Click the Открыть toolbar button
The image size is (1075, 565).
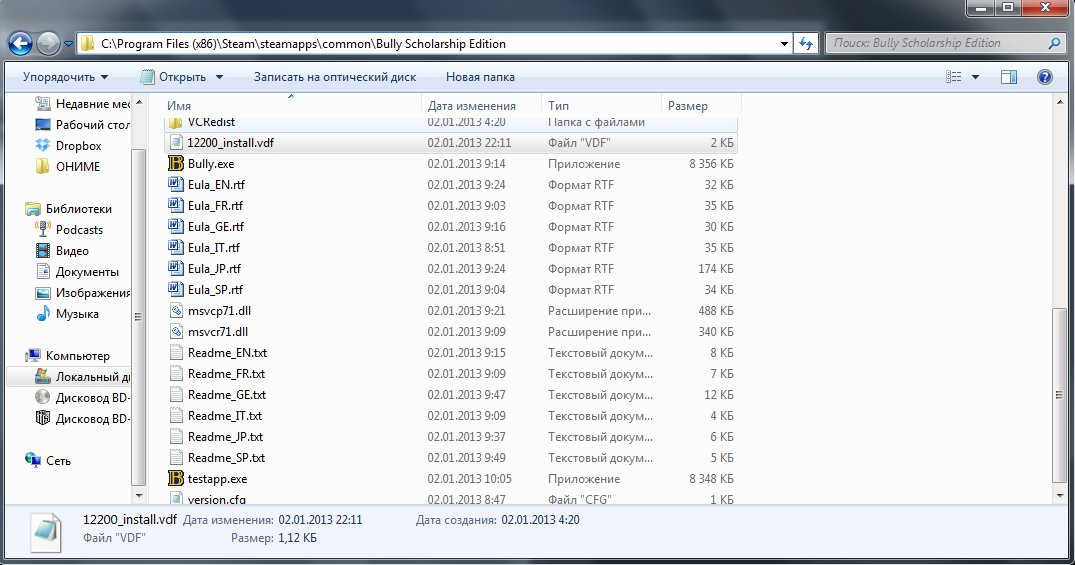point(173,77)
